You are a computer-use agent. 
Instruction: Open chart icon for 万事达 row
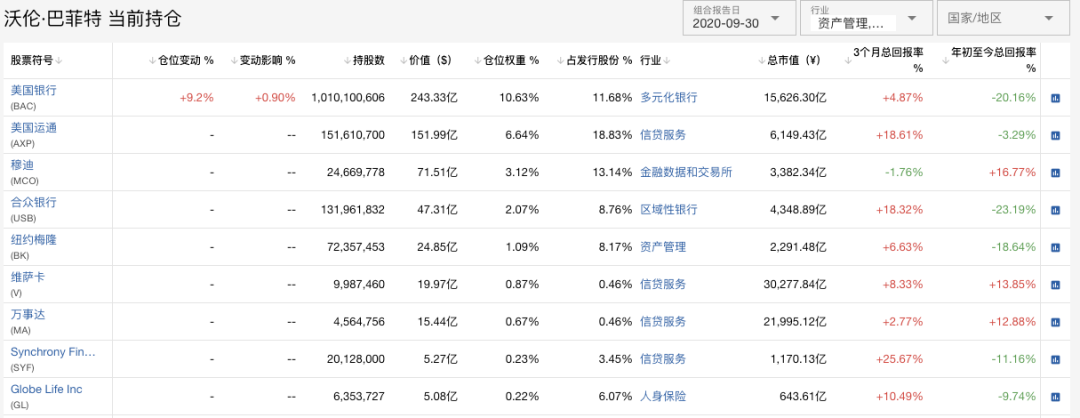[1055, 322]
